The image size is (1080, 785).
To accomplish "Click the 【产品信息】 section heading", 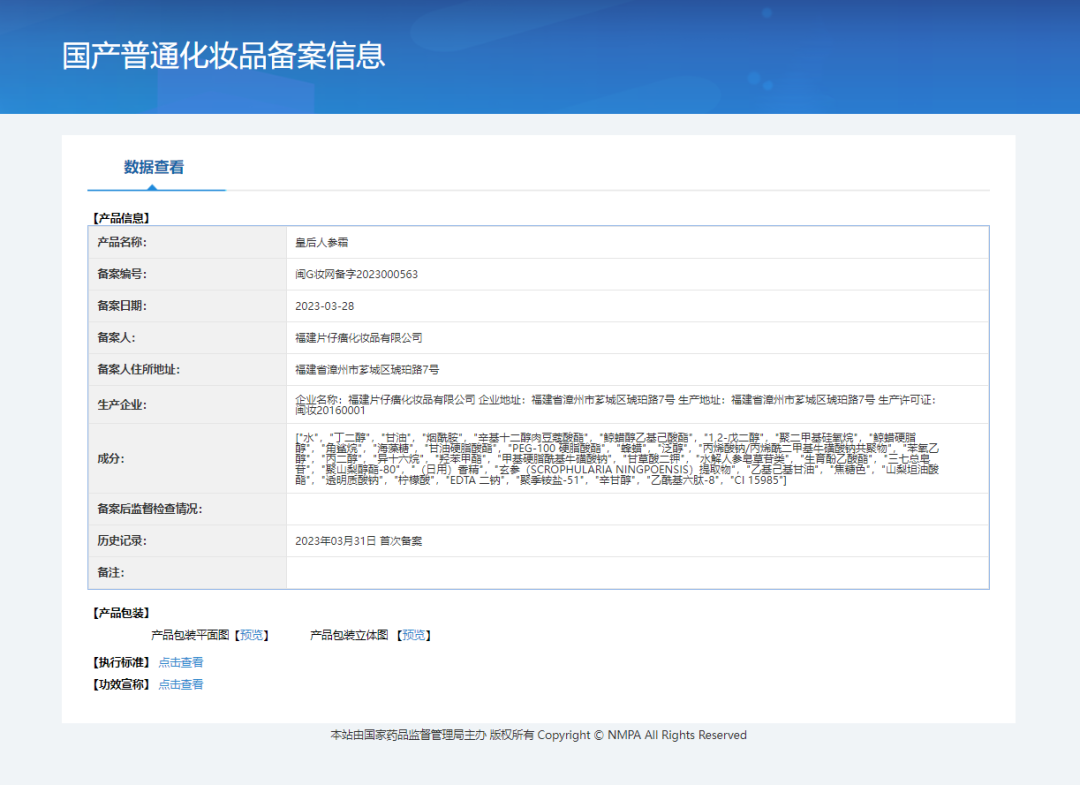I will 121,218.
